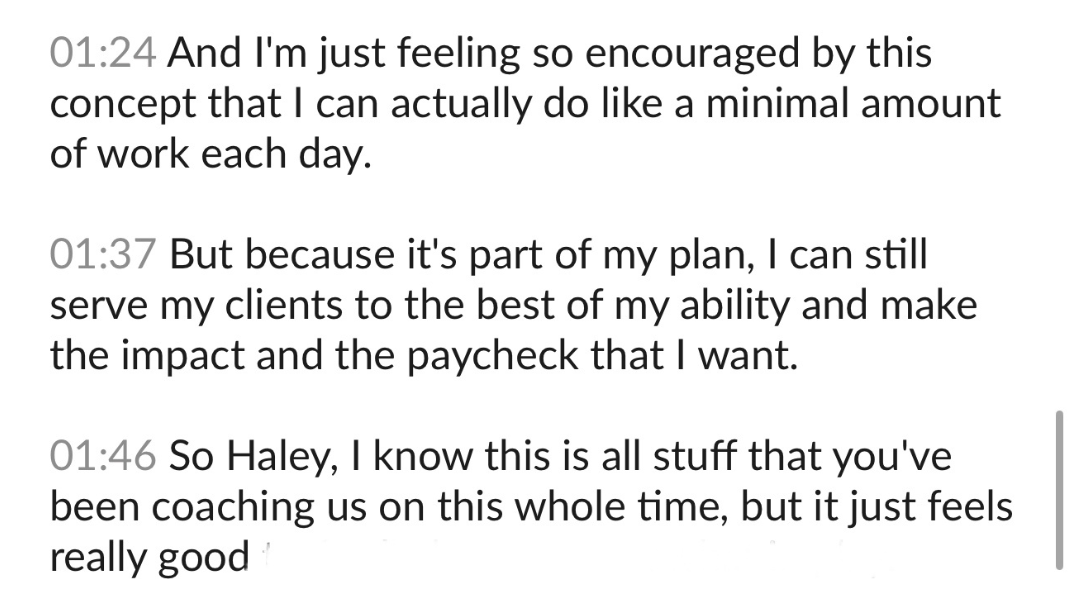Jump to the 01:37 timestamp
Viewport: 1080px width, 602px height.
click(x=104, y=255)
